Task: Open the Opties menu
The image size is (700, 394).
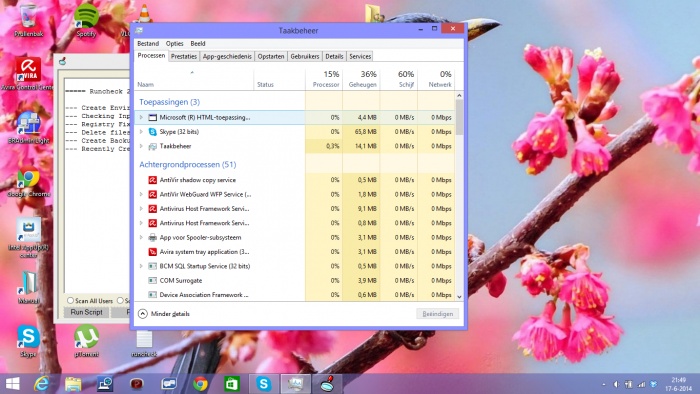Action: coord(175,43)
